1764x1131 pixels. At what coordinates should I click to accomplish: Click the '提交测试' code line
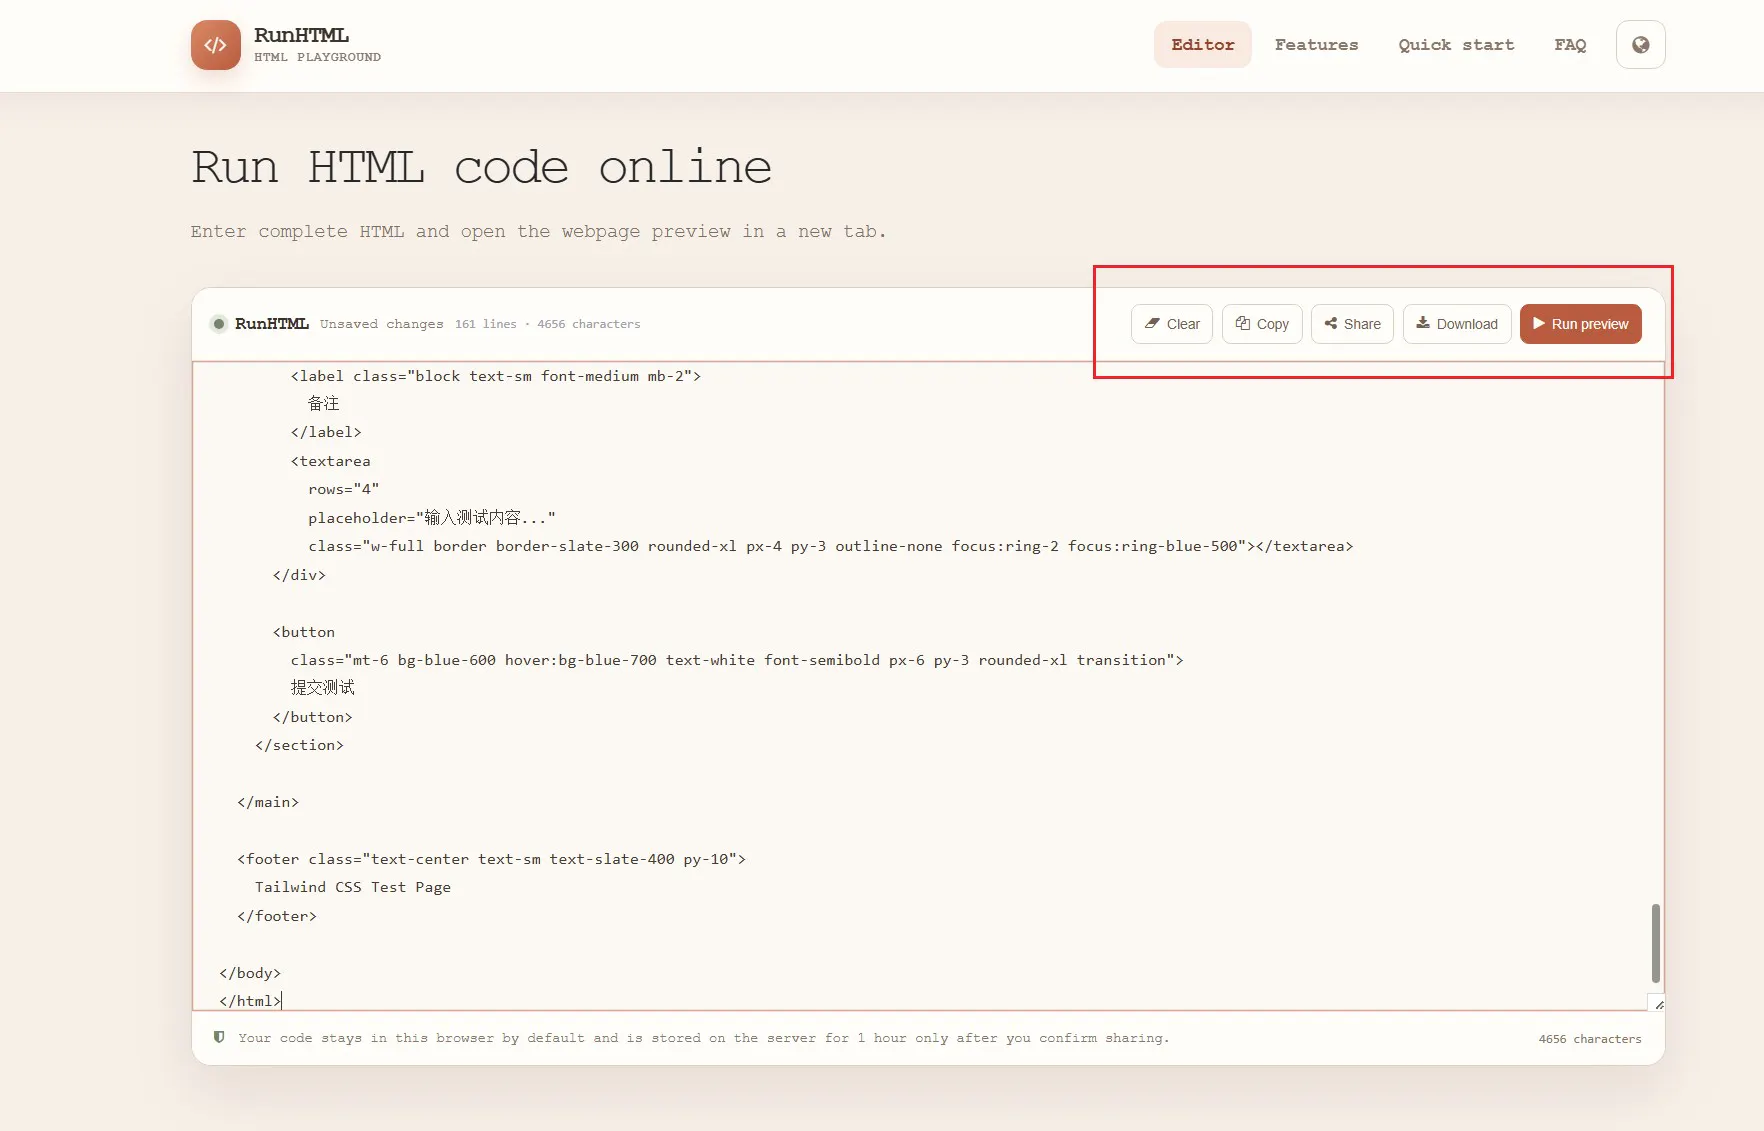pos(322,688)
